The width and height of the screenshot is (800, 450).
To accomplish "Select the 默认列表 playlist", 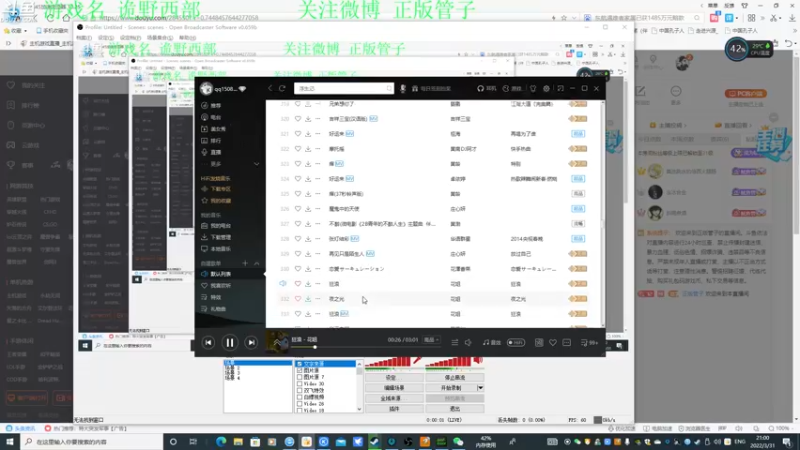I will tap(230, 274).
